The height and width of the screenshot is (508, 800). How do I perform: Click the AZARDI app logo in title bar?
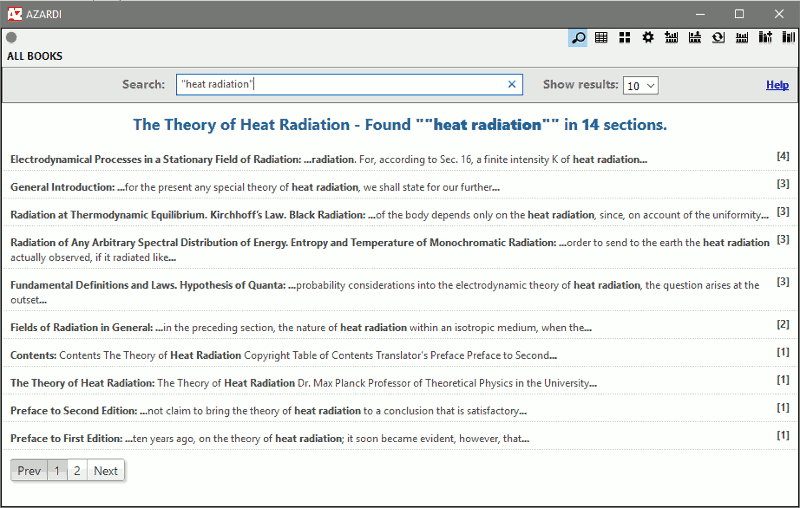coord(15,14)
